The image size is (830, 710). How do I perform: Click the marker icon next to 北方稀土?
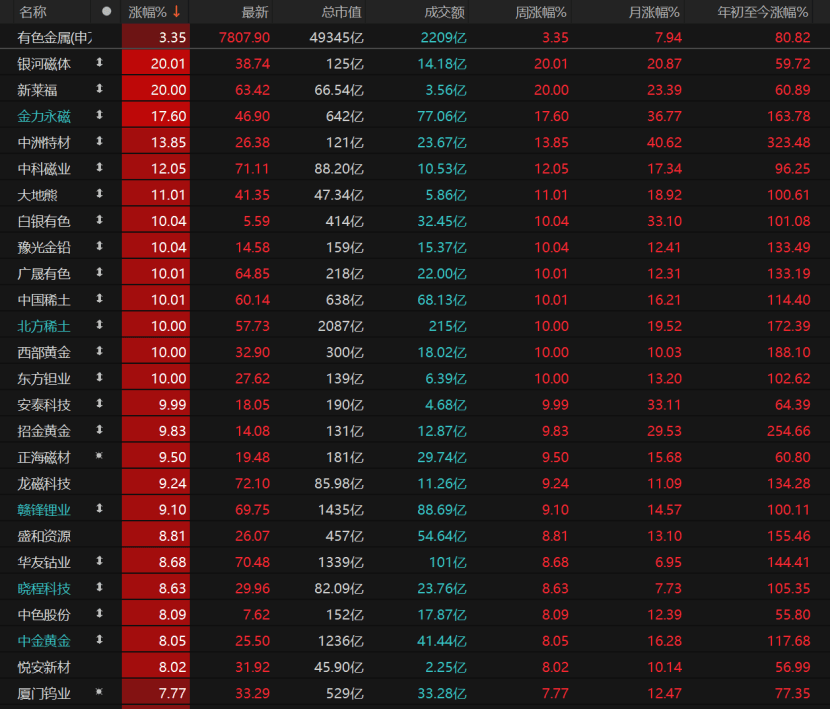click(x=99, y=325)
